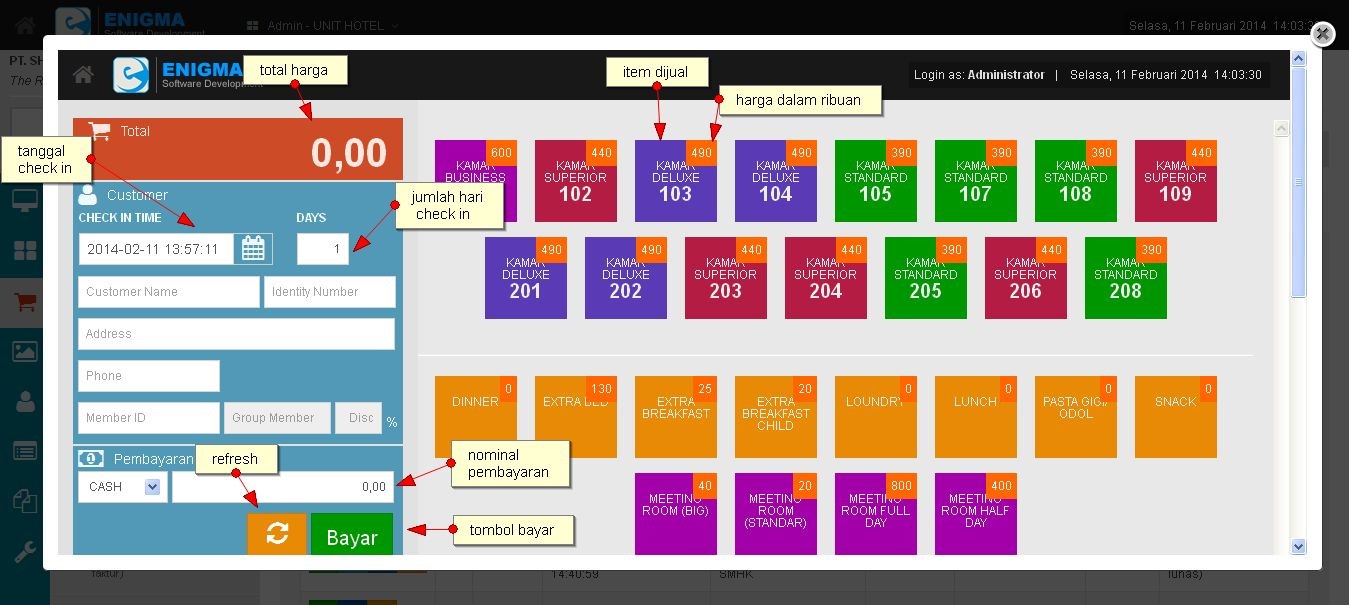Click the Address text field
This screenshot has height=605, width=1349.
(x=236, y=334)
